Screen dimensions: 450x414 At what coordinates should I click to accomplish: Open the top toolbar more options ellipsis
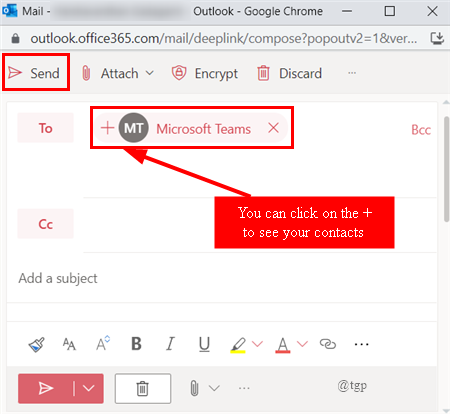(x=352, y=73)
